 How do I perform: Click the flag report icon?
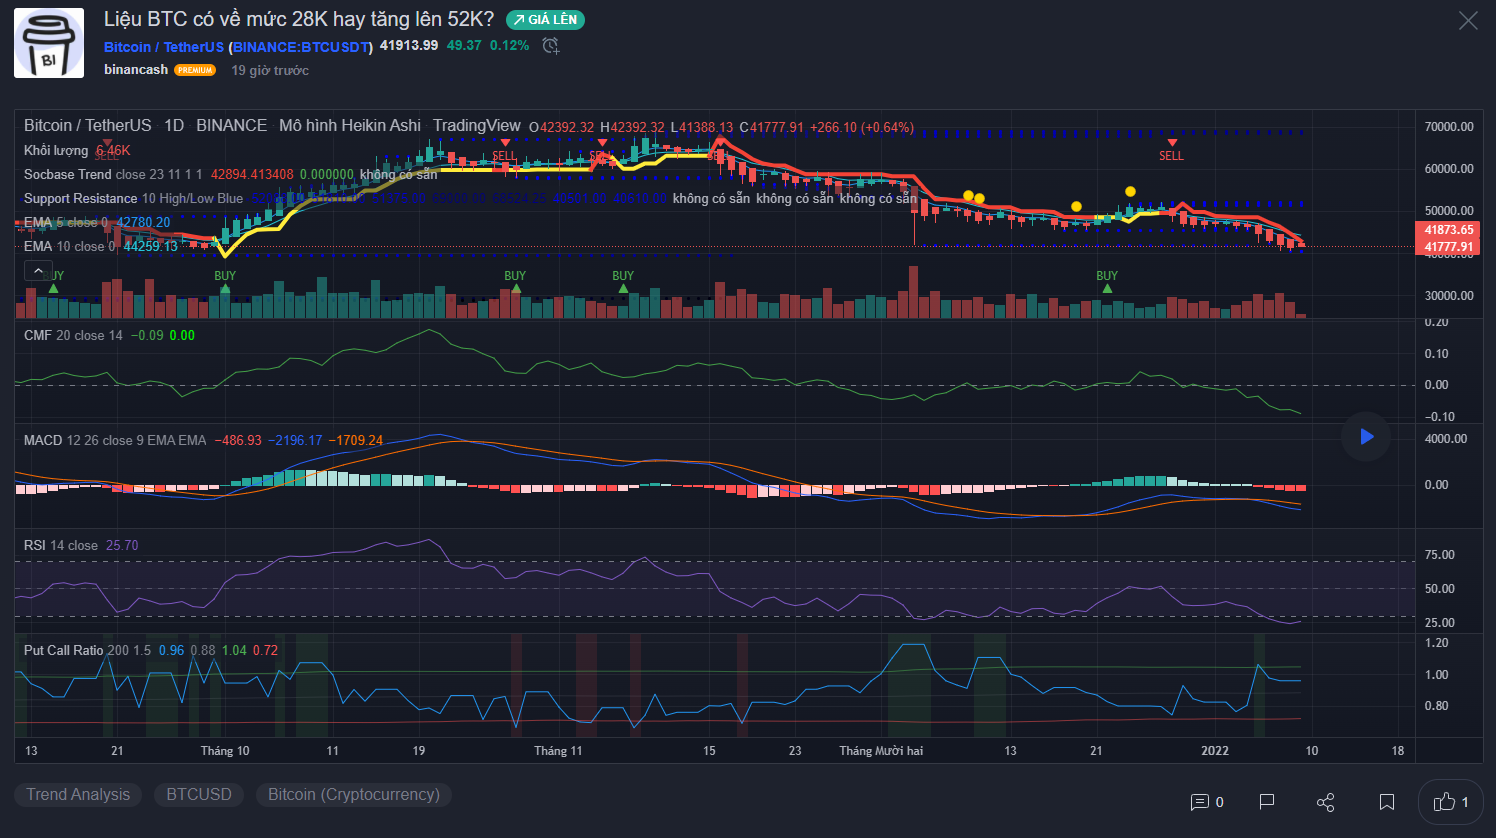pyautogui.click(x=1267, y=802)
